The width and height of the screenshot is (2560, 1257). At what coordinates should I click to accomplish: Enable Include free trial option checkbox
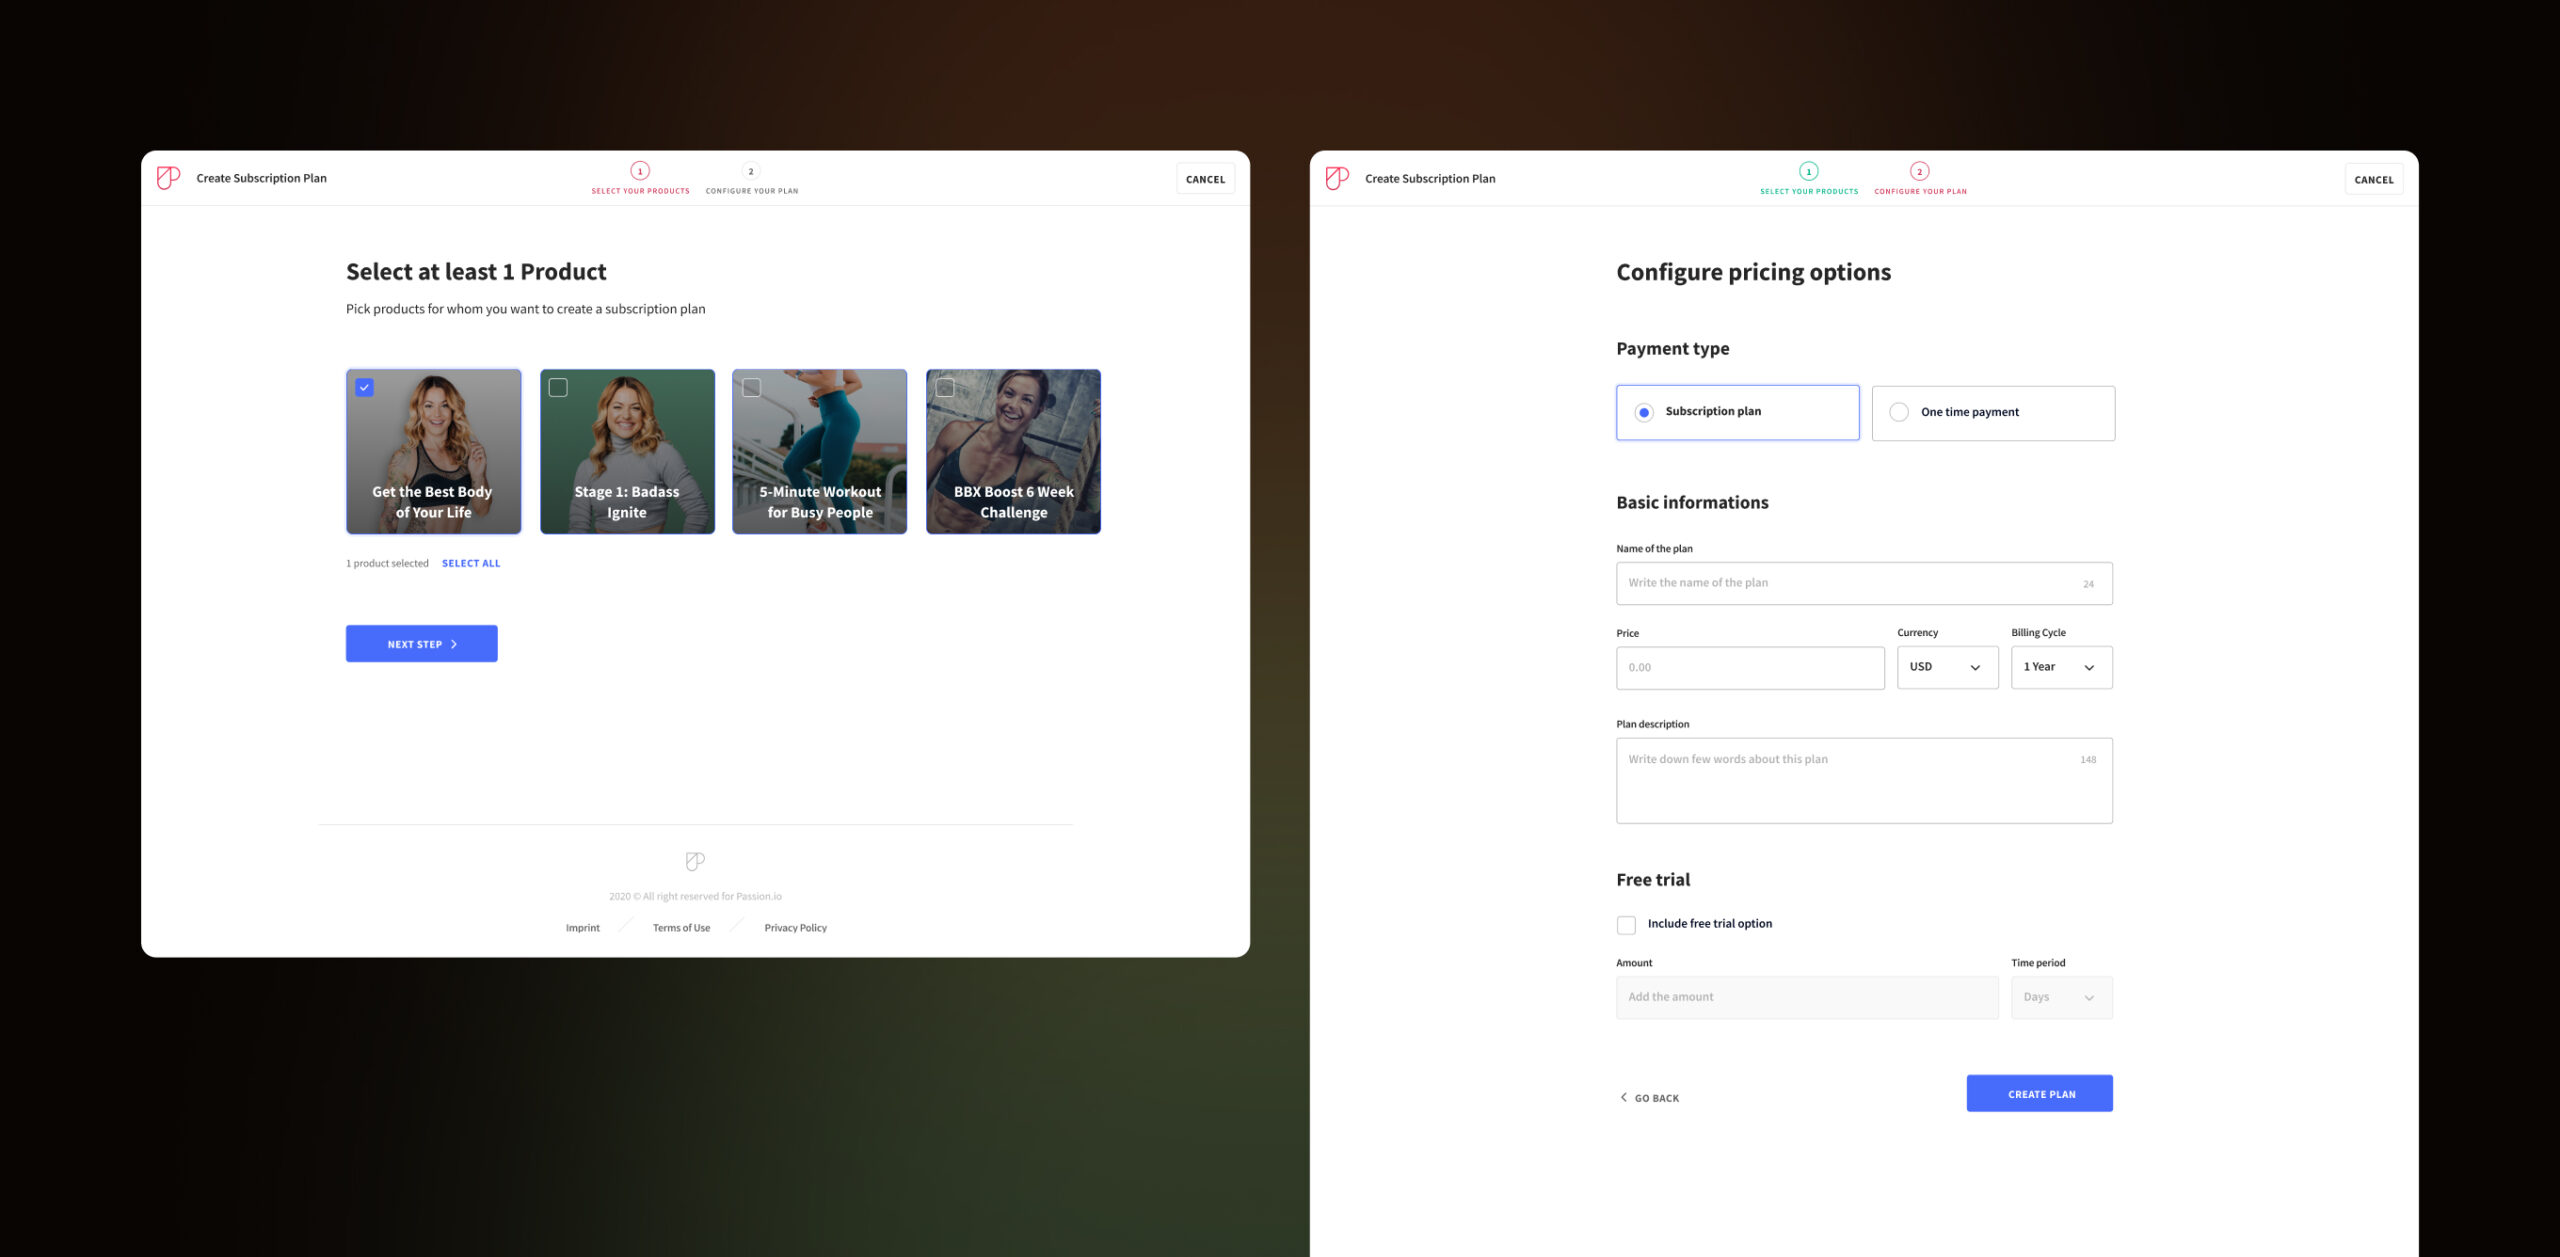point(1626,925)
